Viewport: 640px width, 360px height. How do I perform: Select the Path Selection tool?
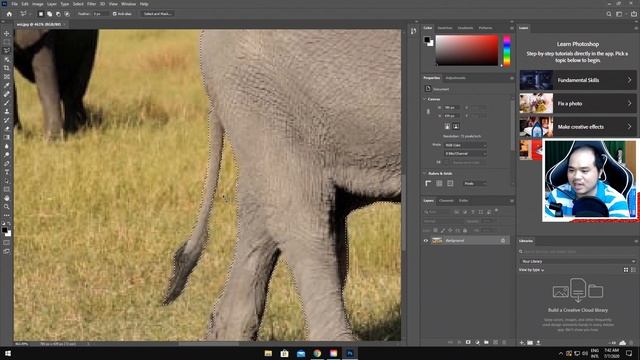click(x=7, y=181)
